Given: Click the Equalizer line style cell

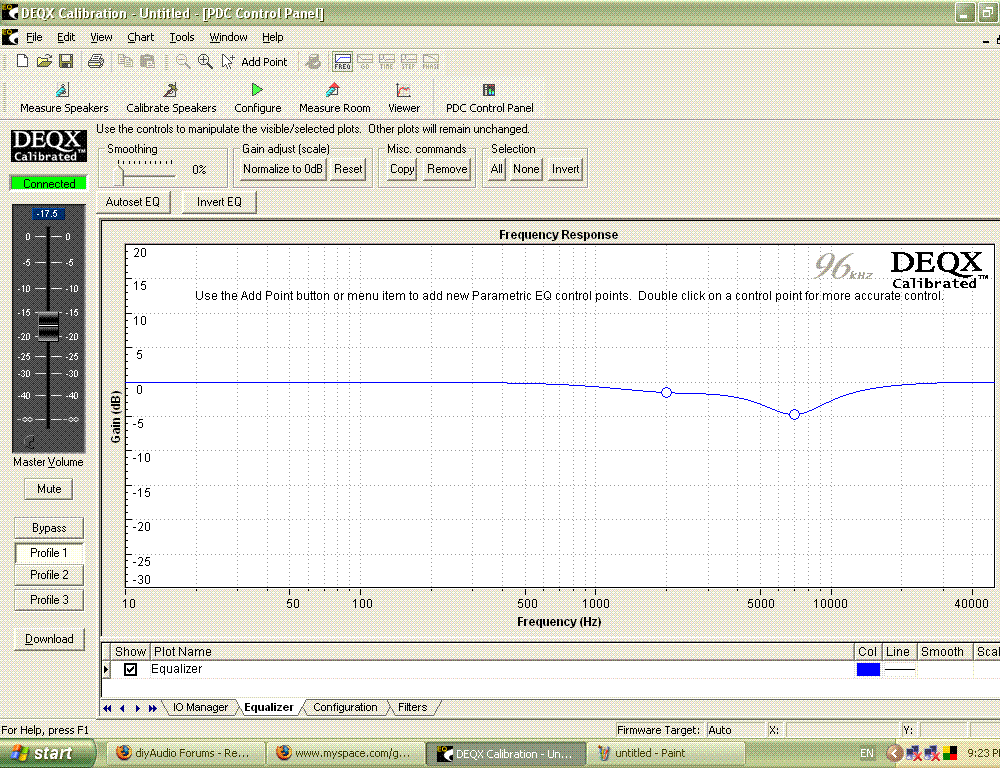Looking at the screenshot, I should pos(900,669).
